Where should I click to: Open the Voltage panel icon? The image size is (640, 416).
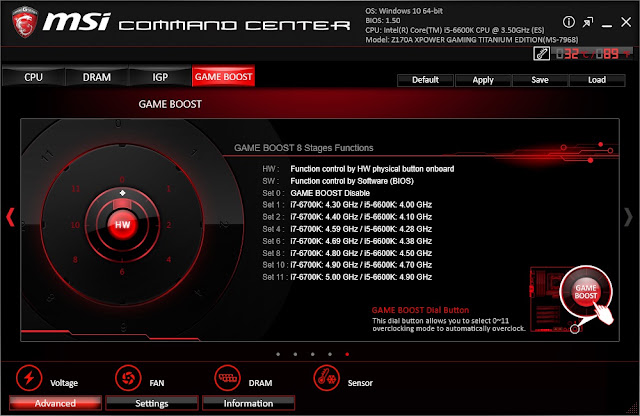point(29,378)
